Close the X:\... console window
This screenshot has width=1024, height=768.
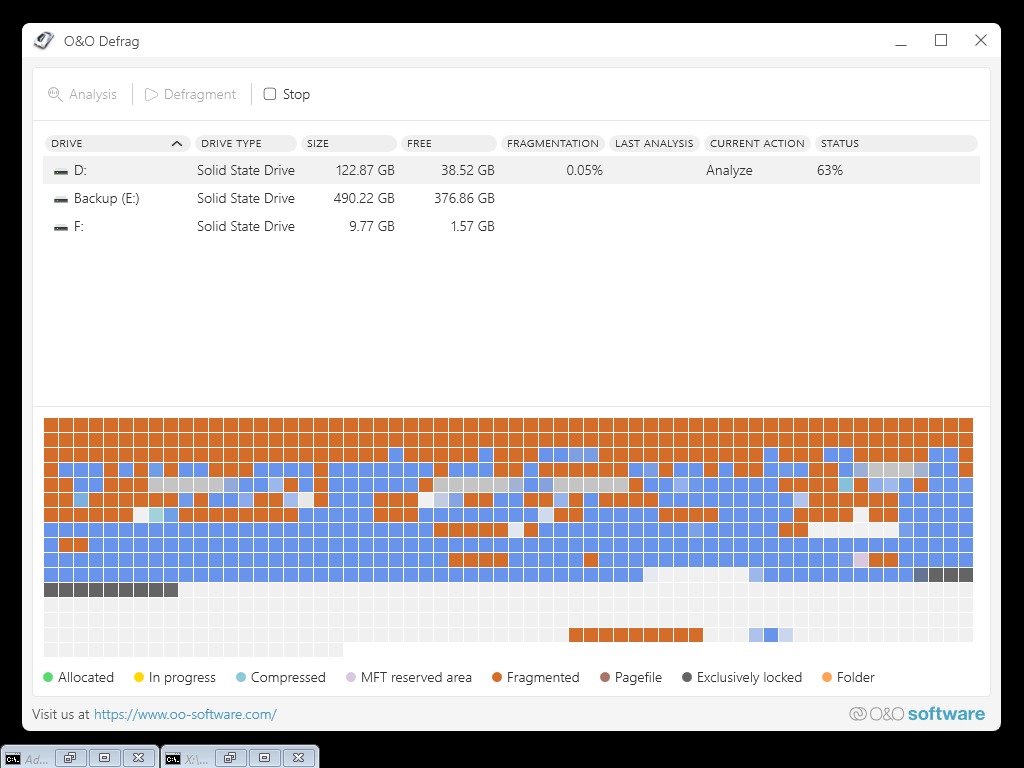pyautogui.click(x=298, y=758)
